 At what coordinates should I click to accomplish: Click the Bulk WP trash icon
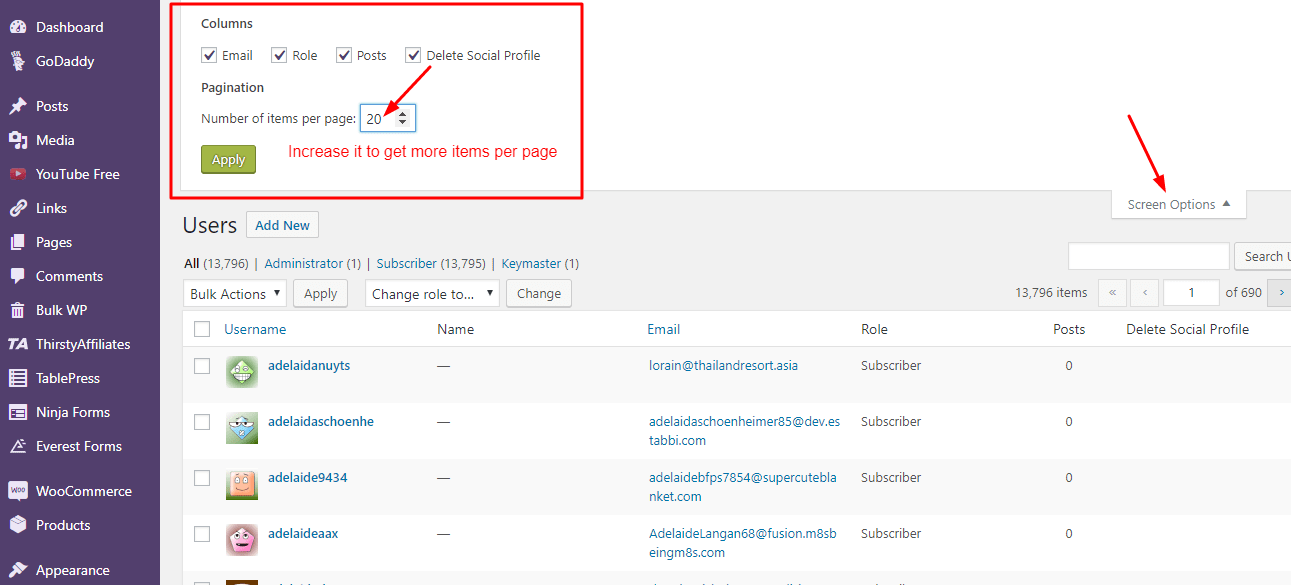[18, 310]
